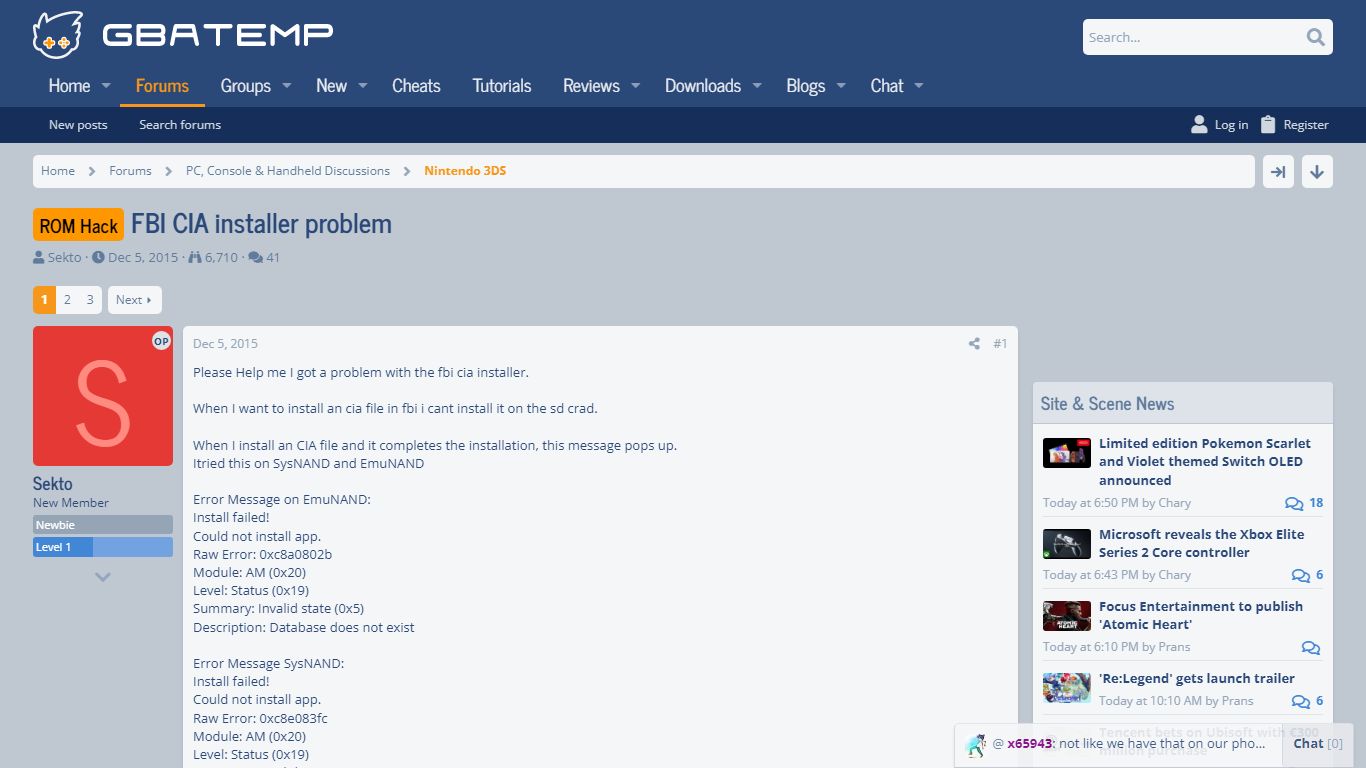Click Pokemon Scarlet Switch OLED thumbnail
1366x768 pixels.
[x=1067, y=453]
